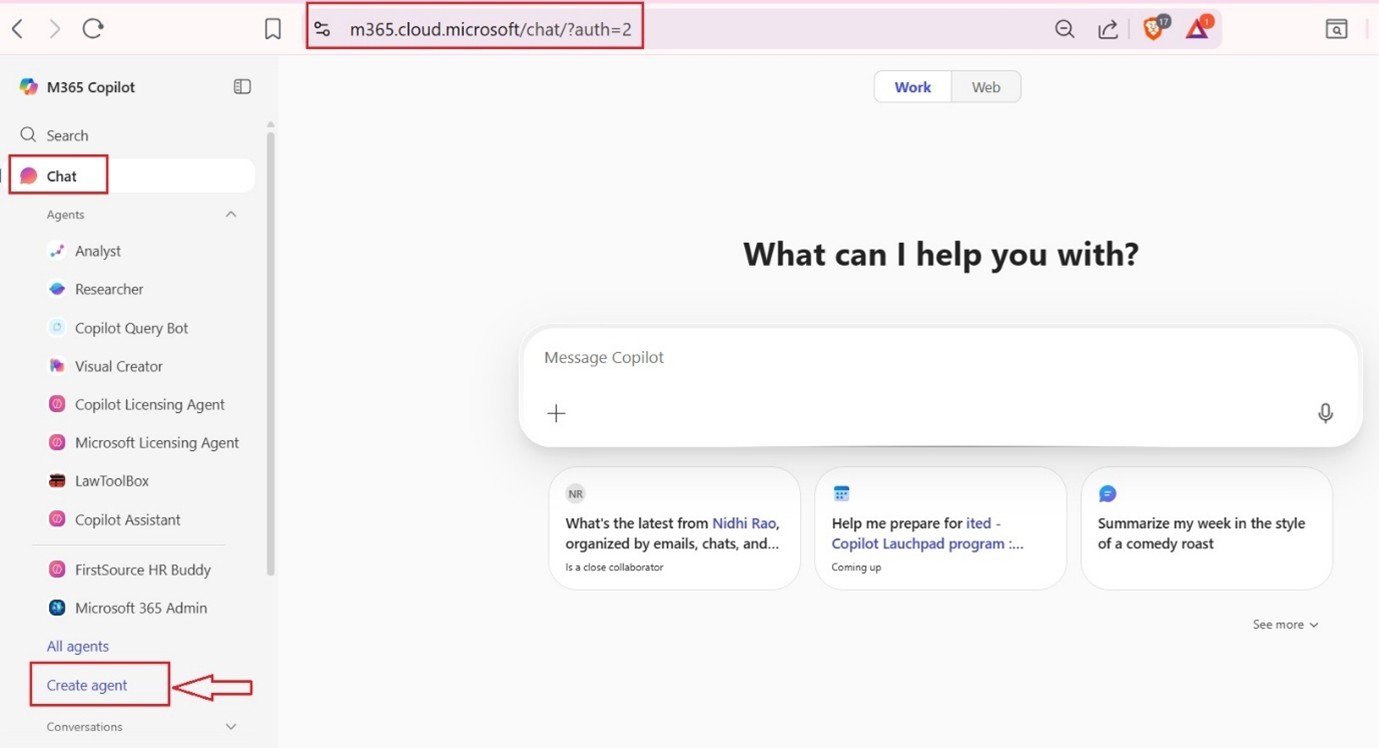Click the Search magnifier icon in sidebar
This screenshot has width=1379, height=748.
(x=28, y=135)
